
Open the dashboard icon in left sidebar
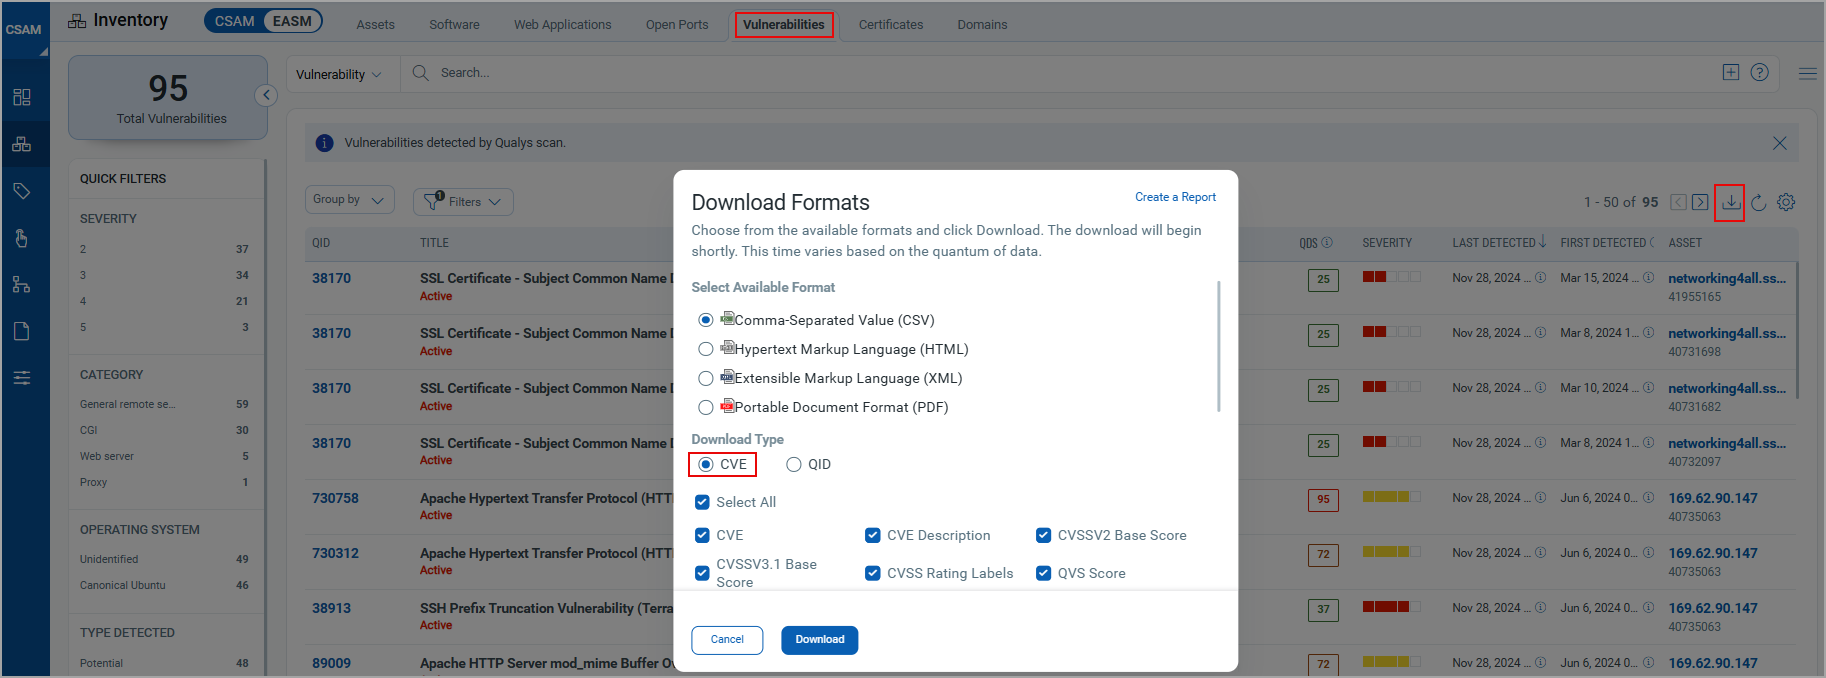point(22,97)
